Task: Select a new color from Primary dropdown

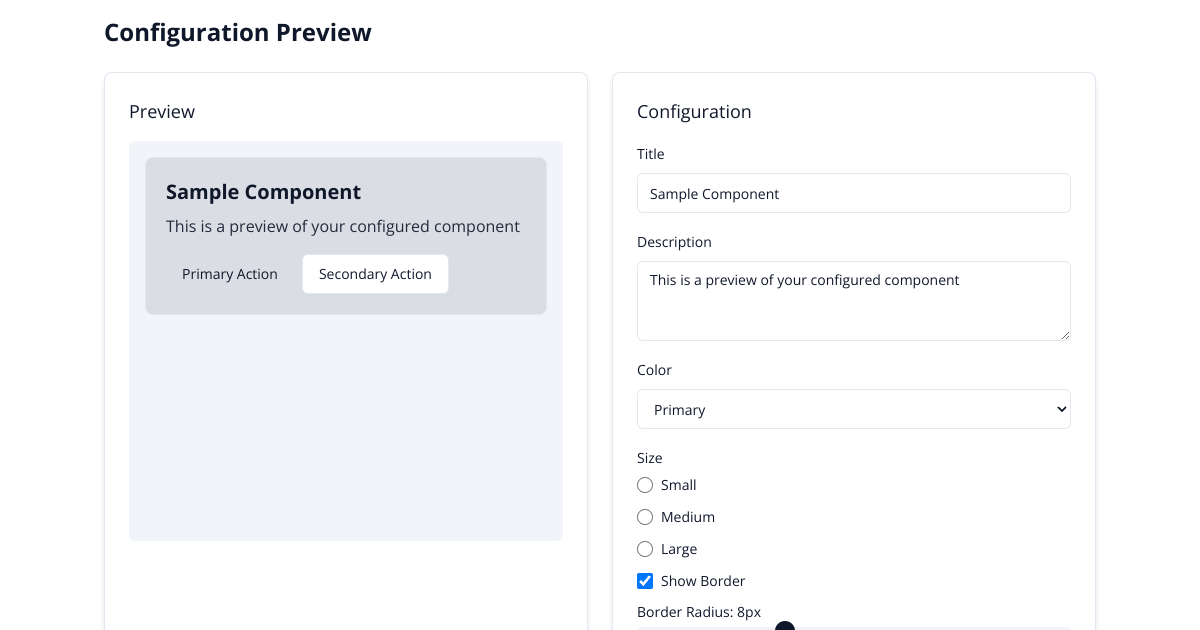Action: tap(853, 409)
